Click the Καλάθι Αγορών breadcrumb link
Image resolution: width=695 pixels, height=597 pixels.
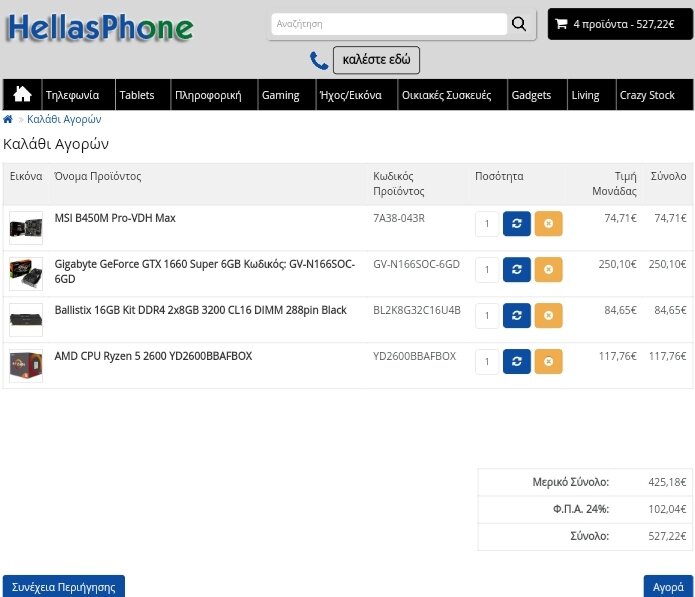[64, 119]
